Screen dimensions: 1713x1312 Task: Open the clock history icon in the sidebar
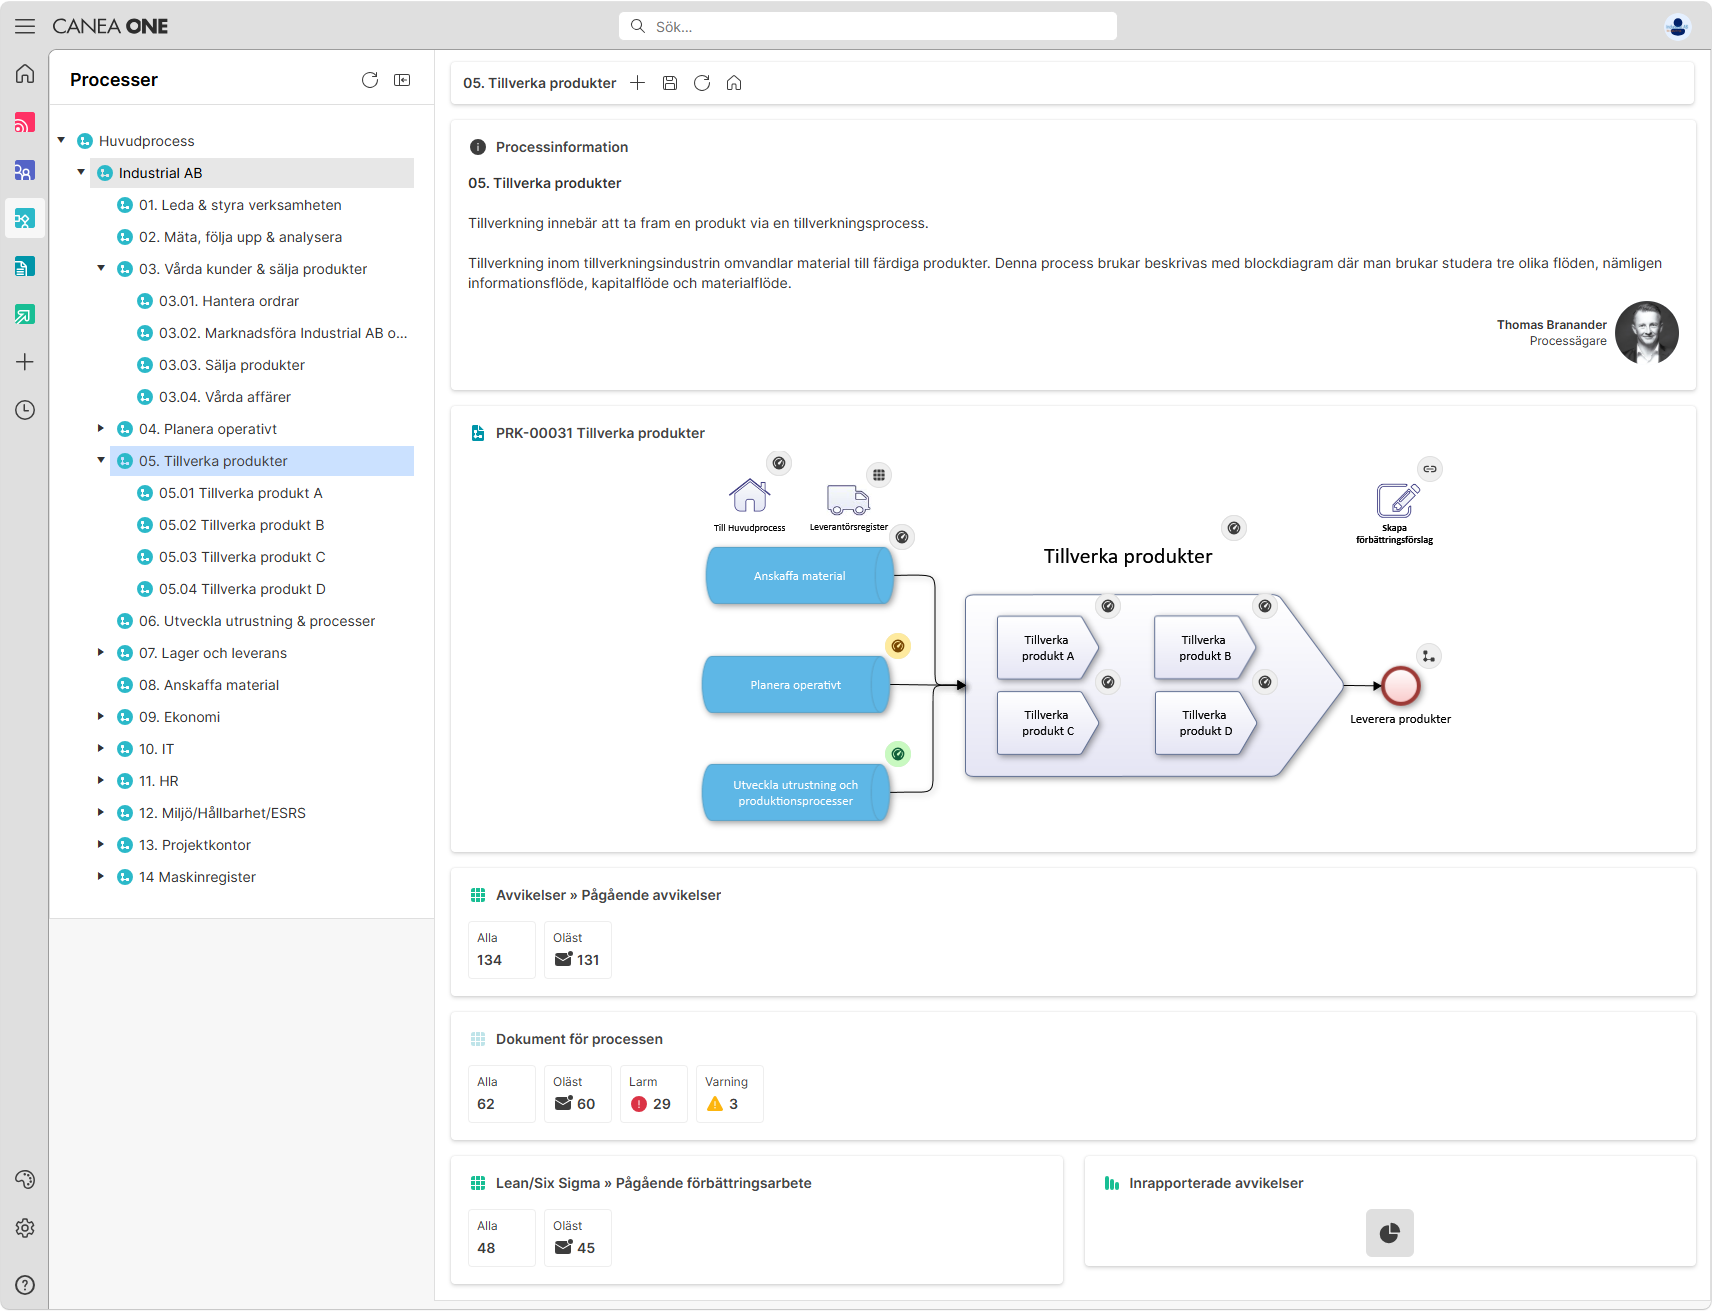(x=25, y=410)
